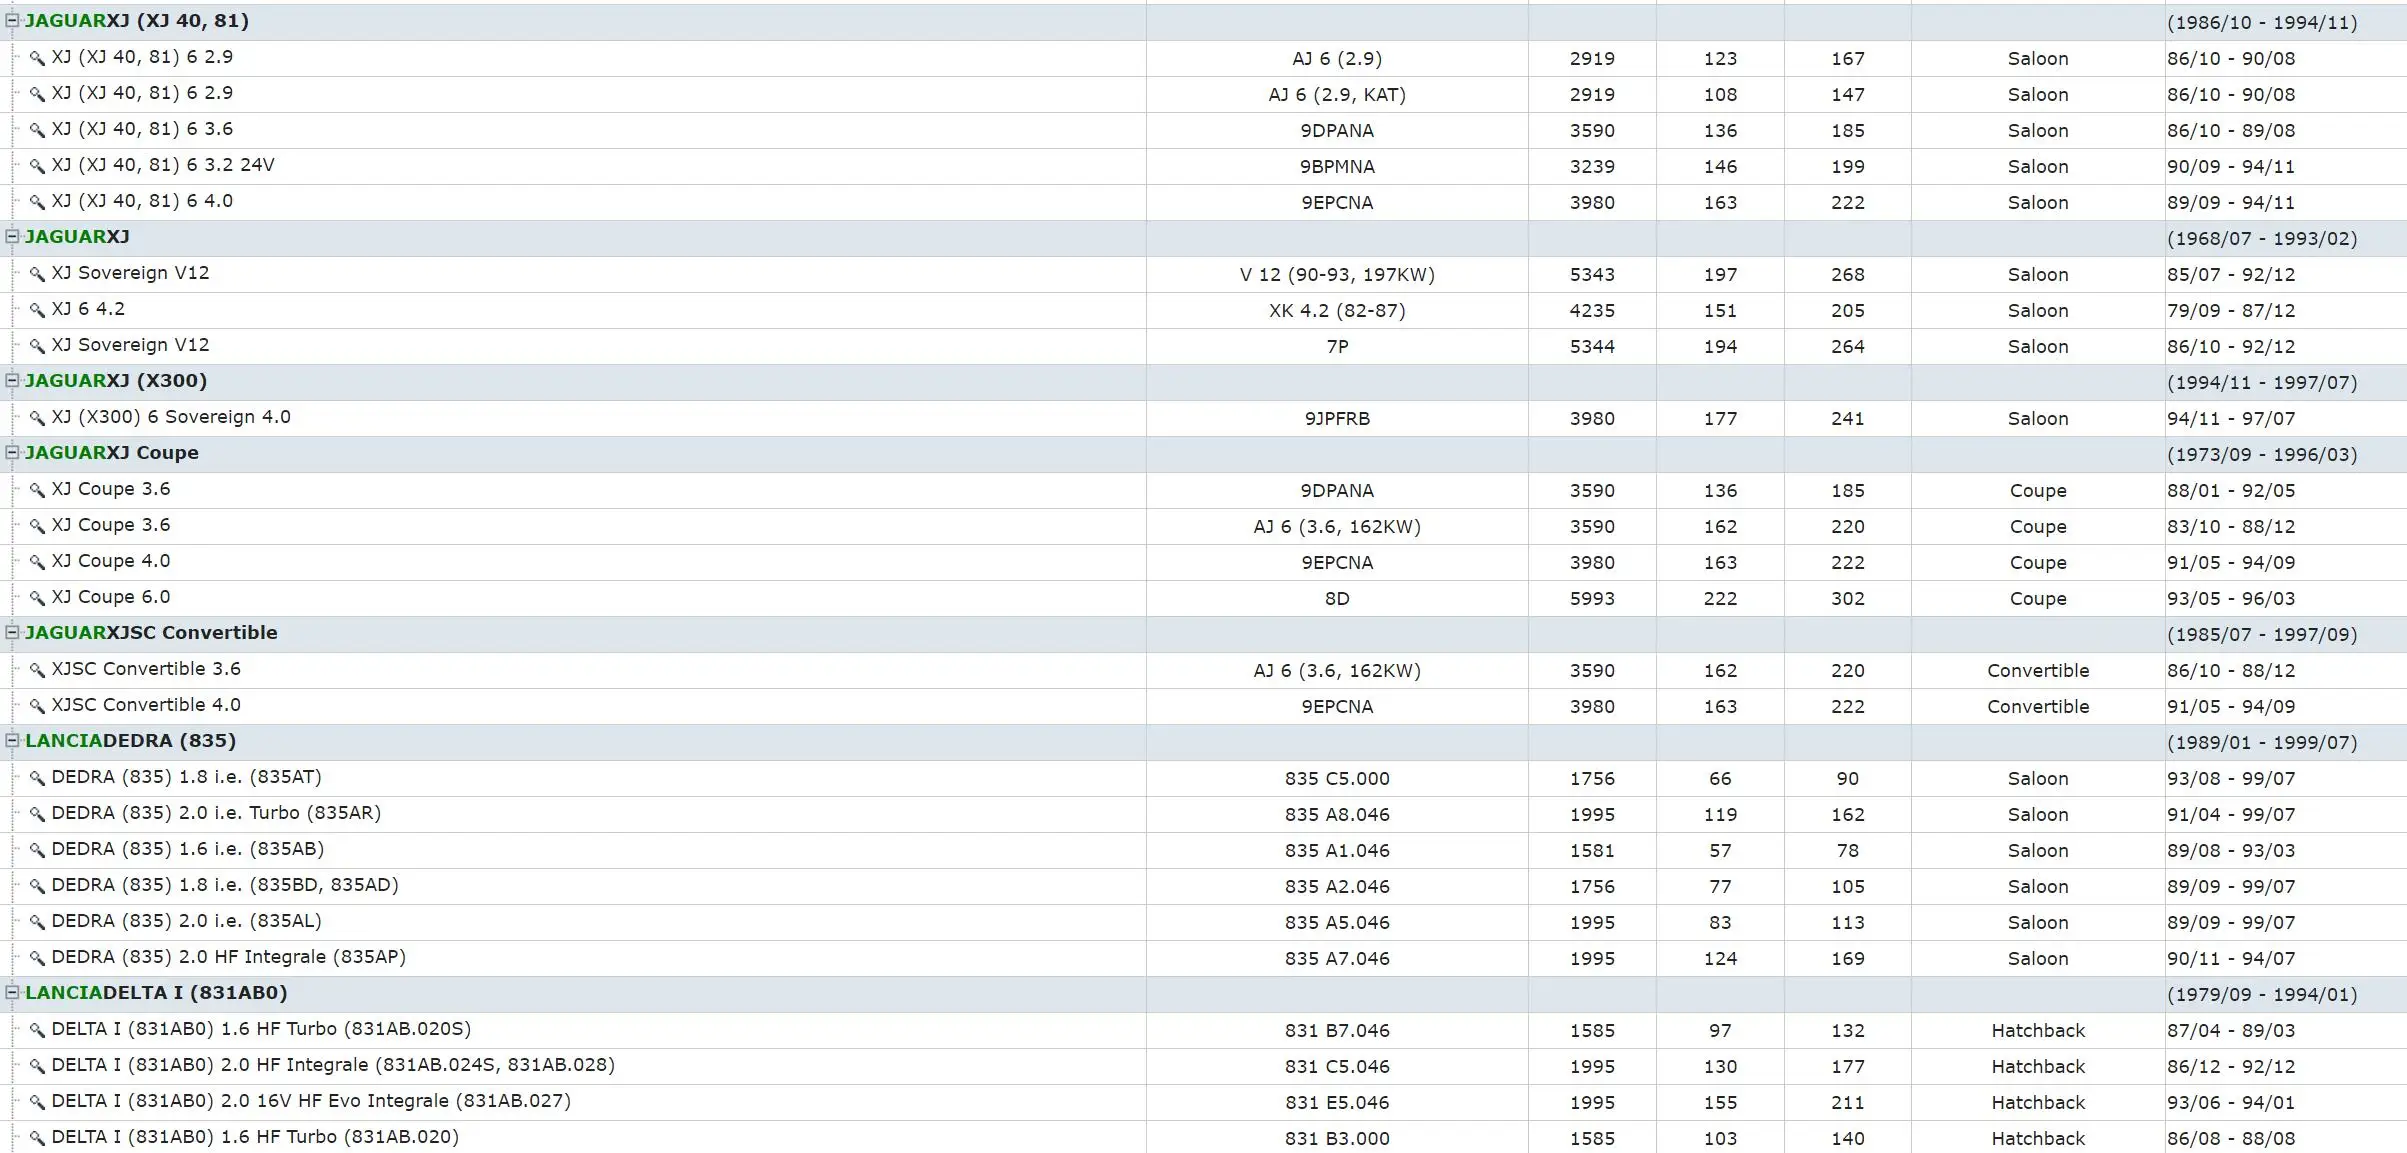Click the magnifier icon beside XJ Coupe 4.0
The image size is (2407, 1153).
[37, 562]
